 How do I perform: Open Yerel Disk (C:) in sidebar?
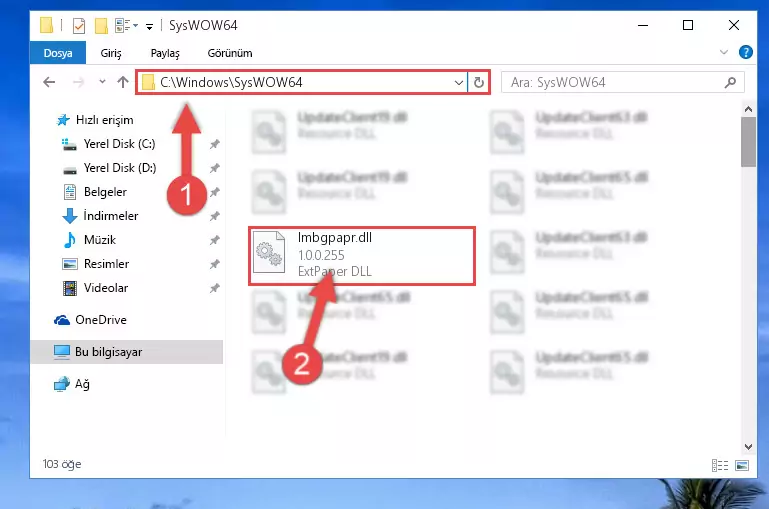pos(119,144)
